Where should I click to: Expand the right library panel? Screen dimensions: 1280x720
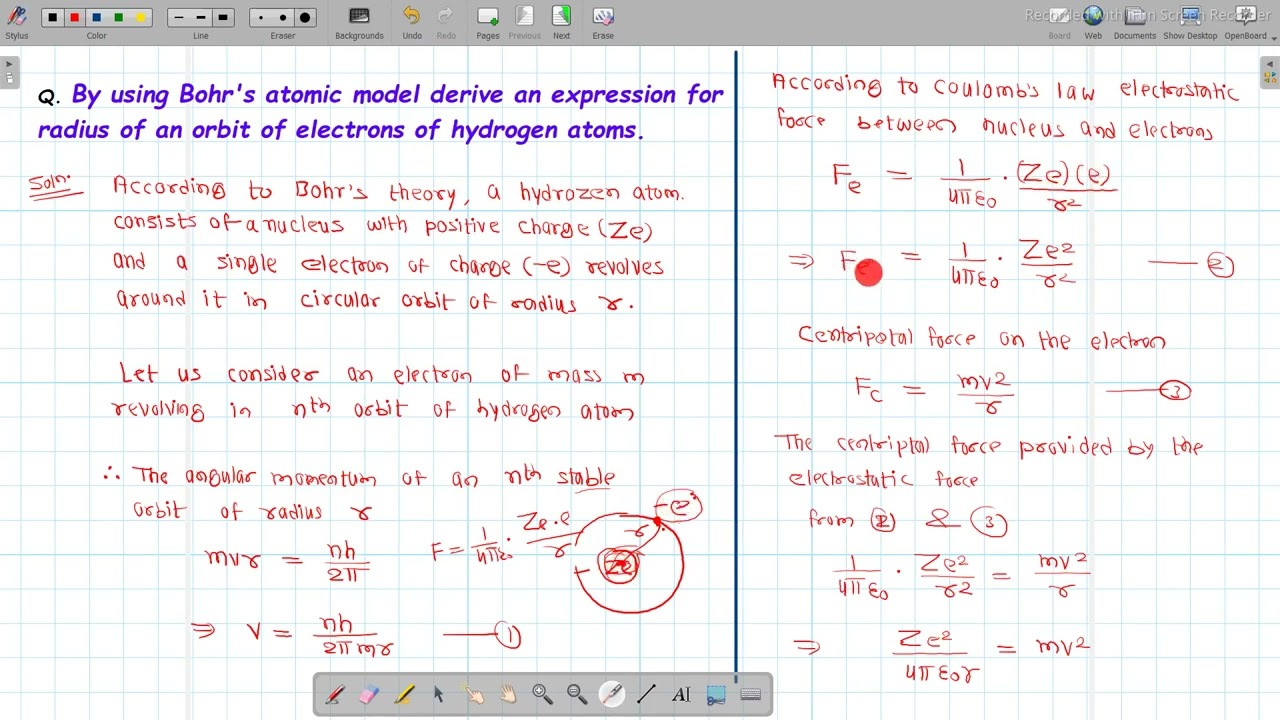pyautogui.click(x=1270, y=72)
